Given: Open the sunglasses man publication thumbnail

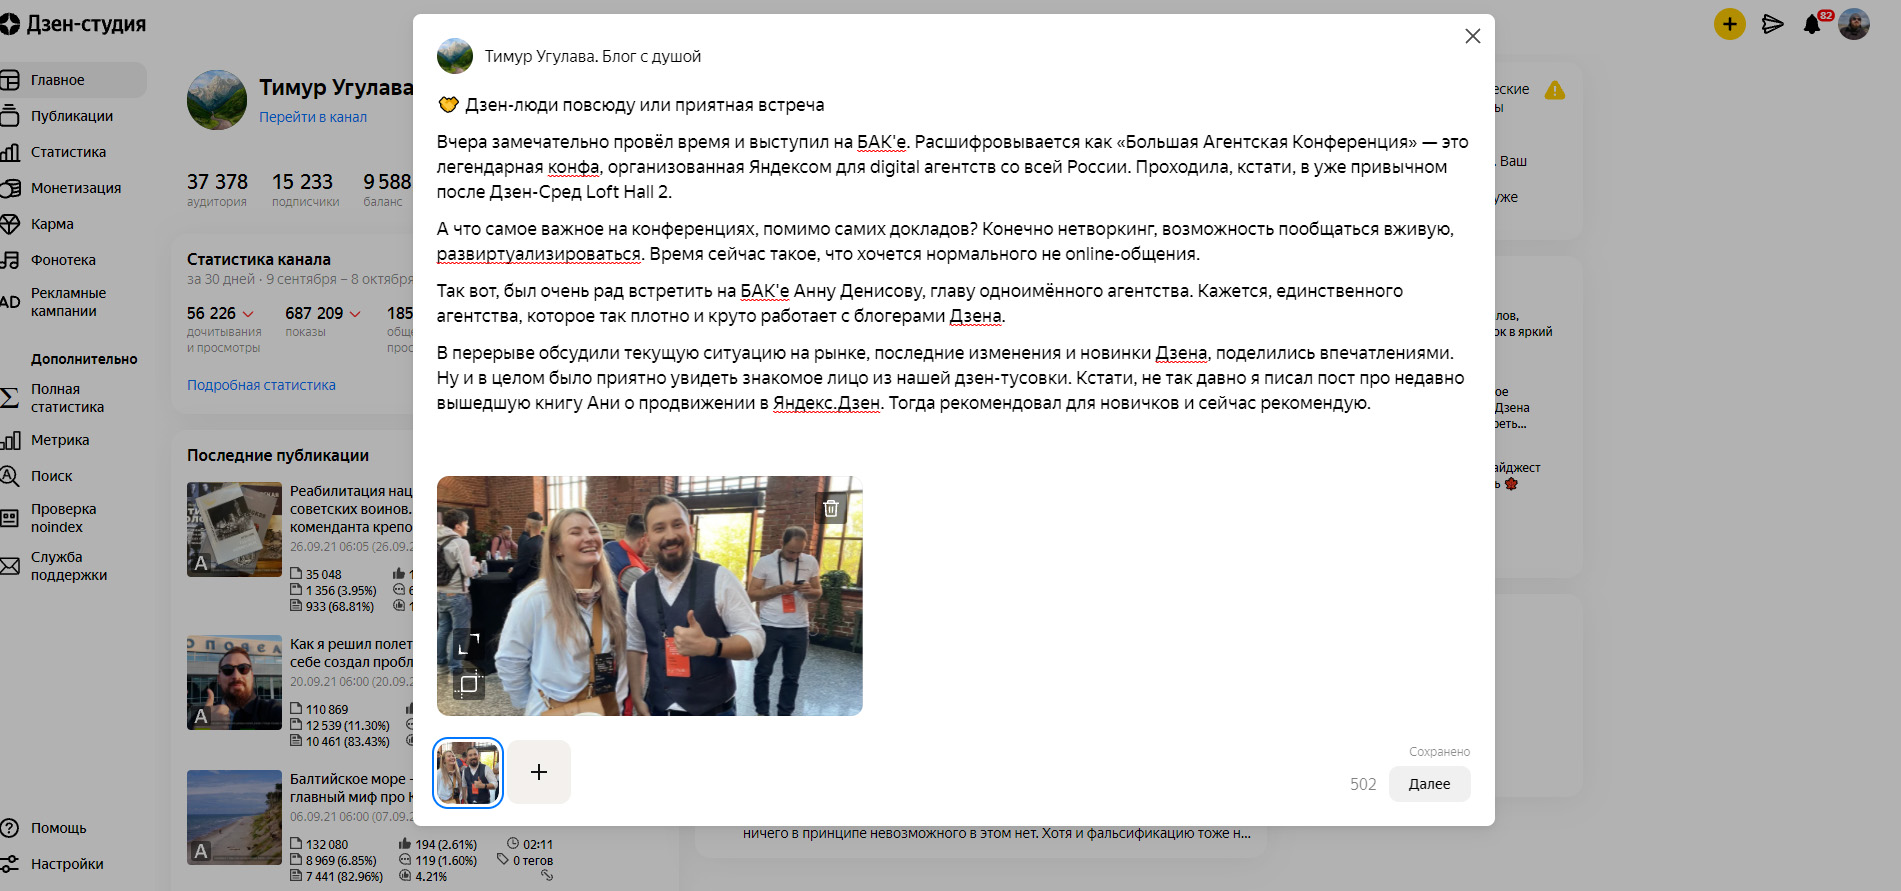Looking at the screenshot, I should 234,682.
